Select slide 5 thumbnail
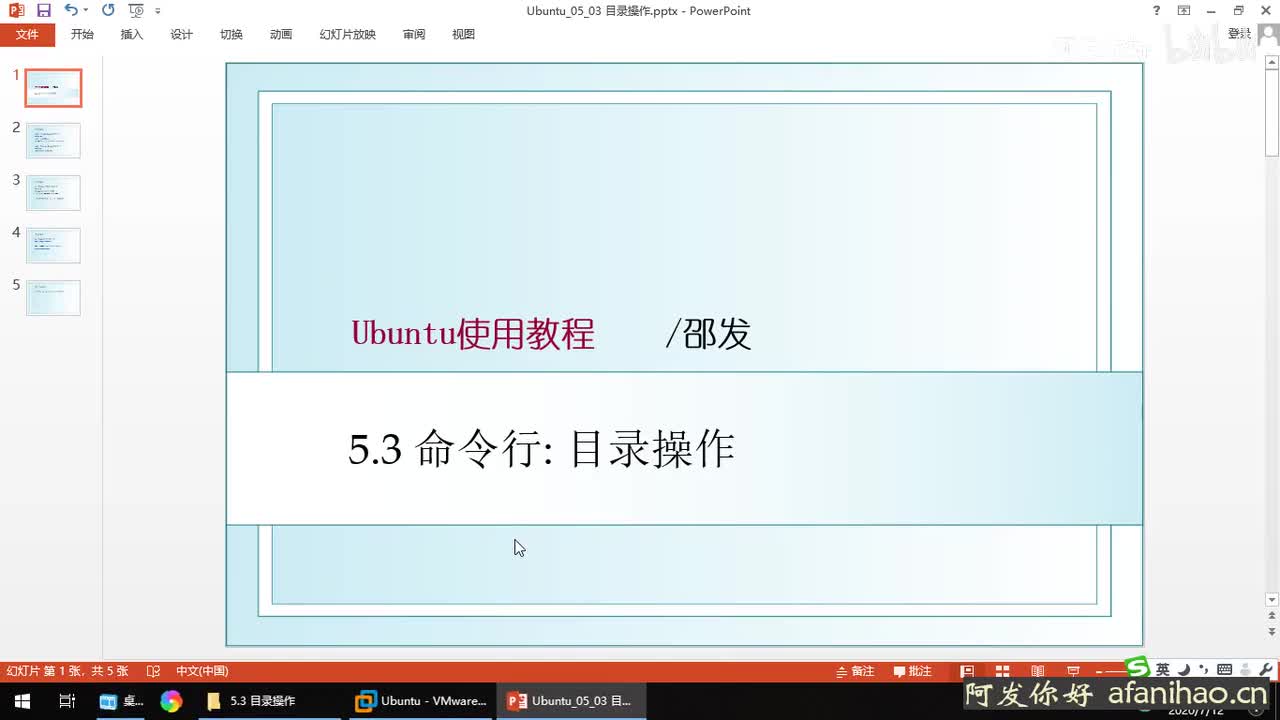The height and width of the screenshot is (720, 1280). click(x=53, y=297)
